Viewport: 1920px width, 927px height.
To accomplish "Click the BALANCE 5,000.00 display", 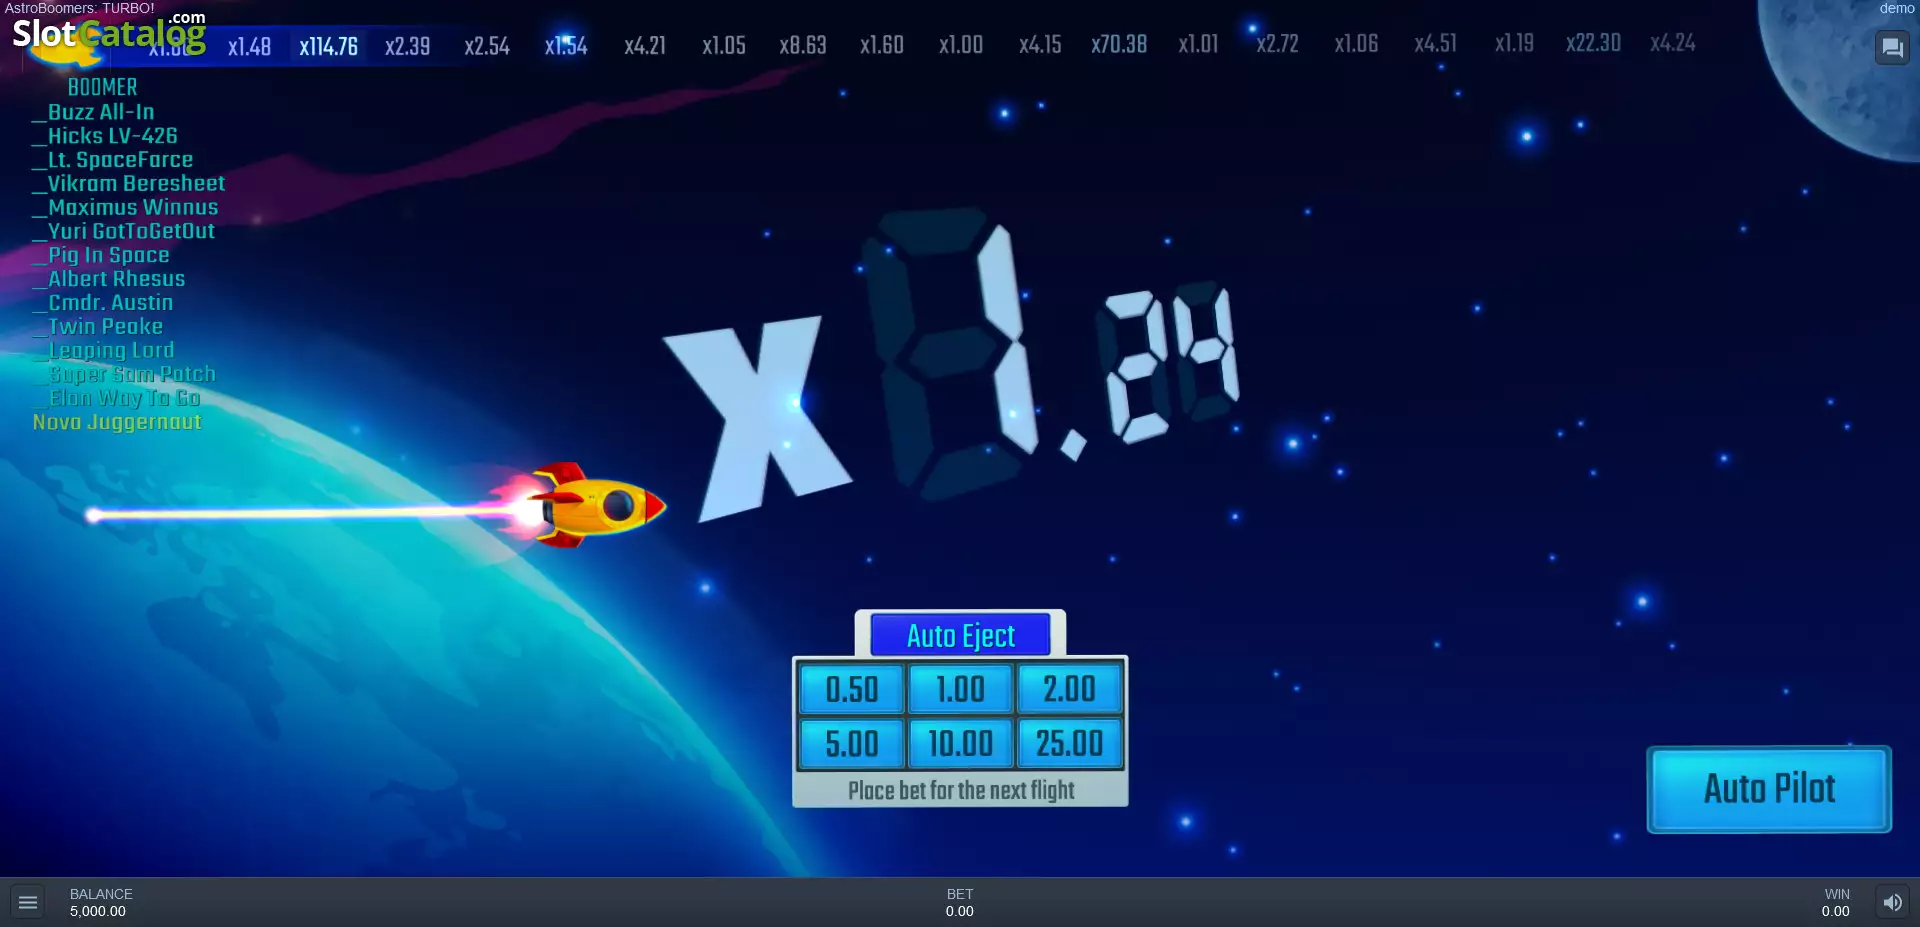I will point(100,902).
